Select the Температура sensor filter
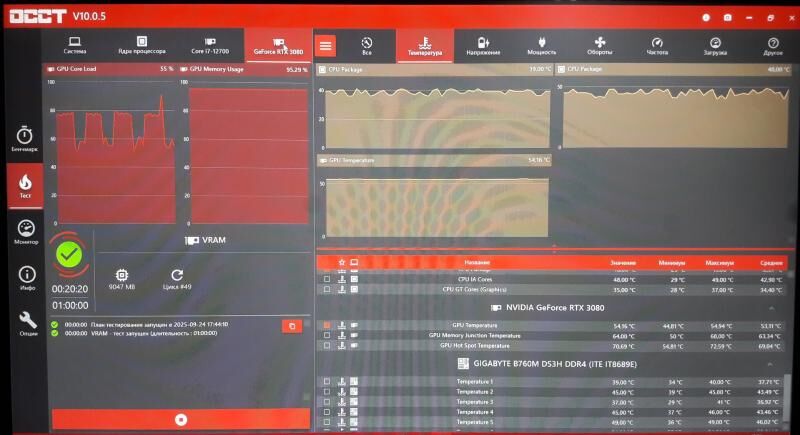The height and width of the screenshot is (435, 800). click(x=425, y=46)
